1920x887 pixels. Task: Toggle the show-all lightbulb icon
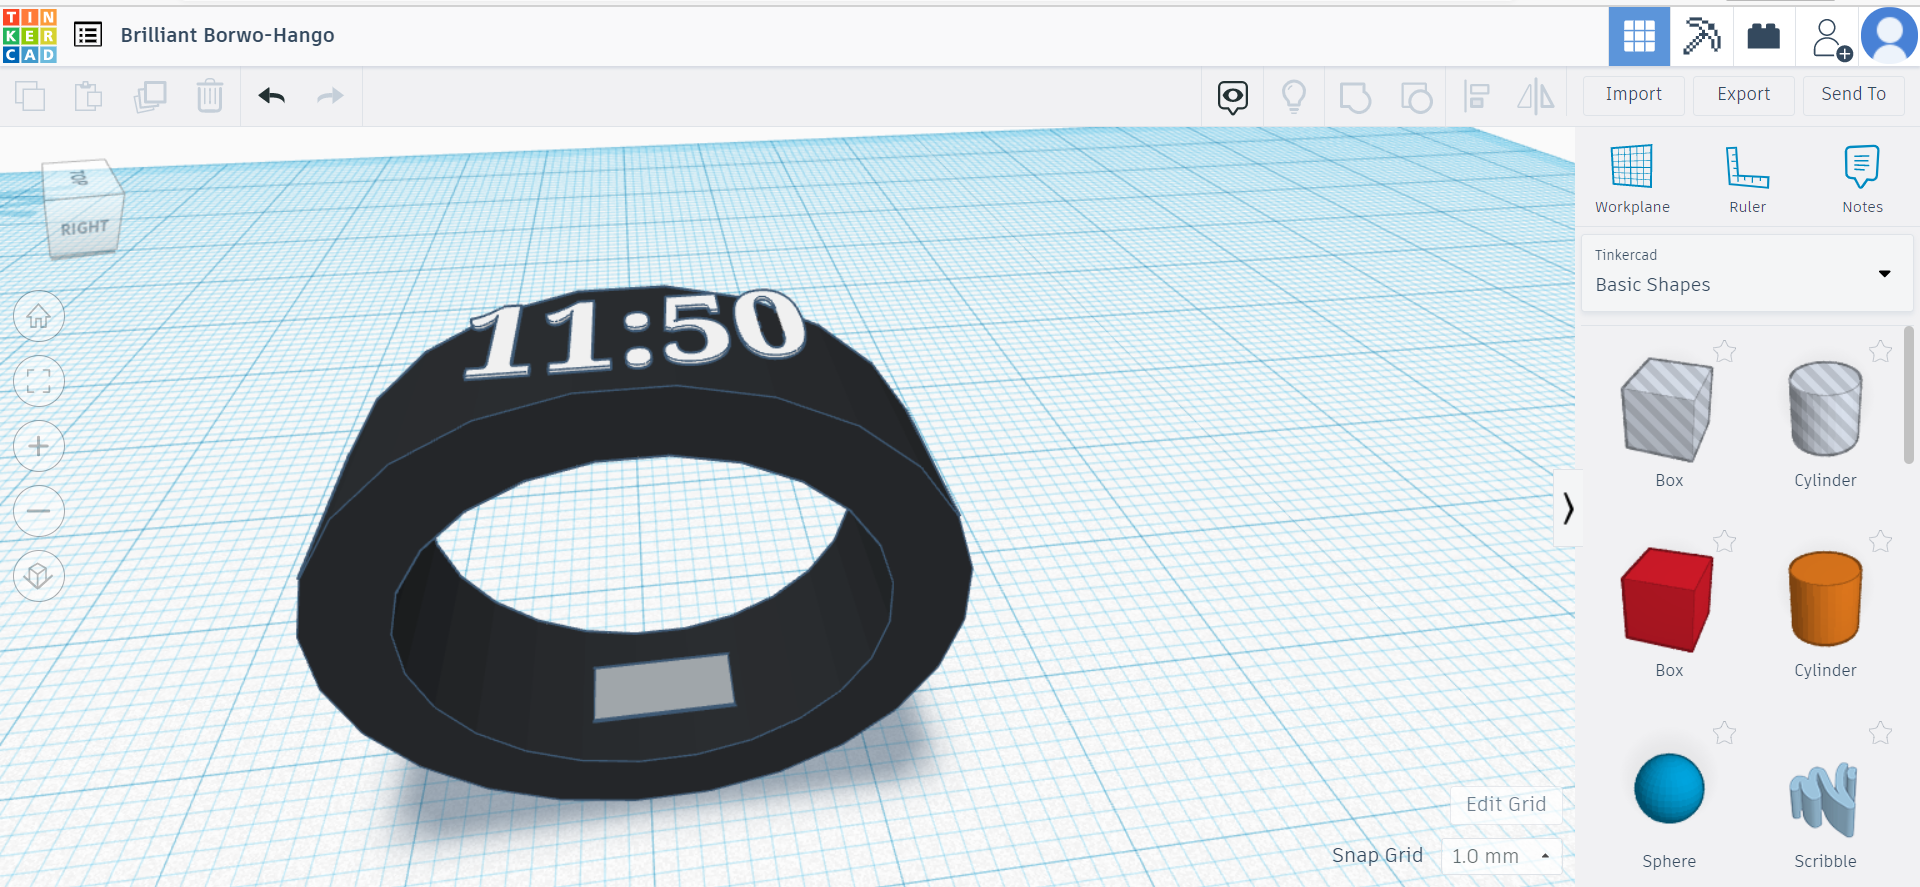(1294, 97)
